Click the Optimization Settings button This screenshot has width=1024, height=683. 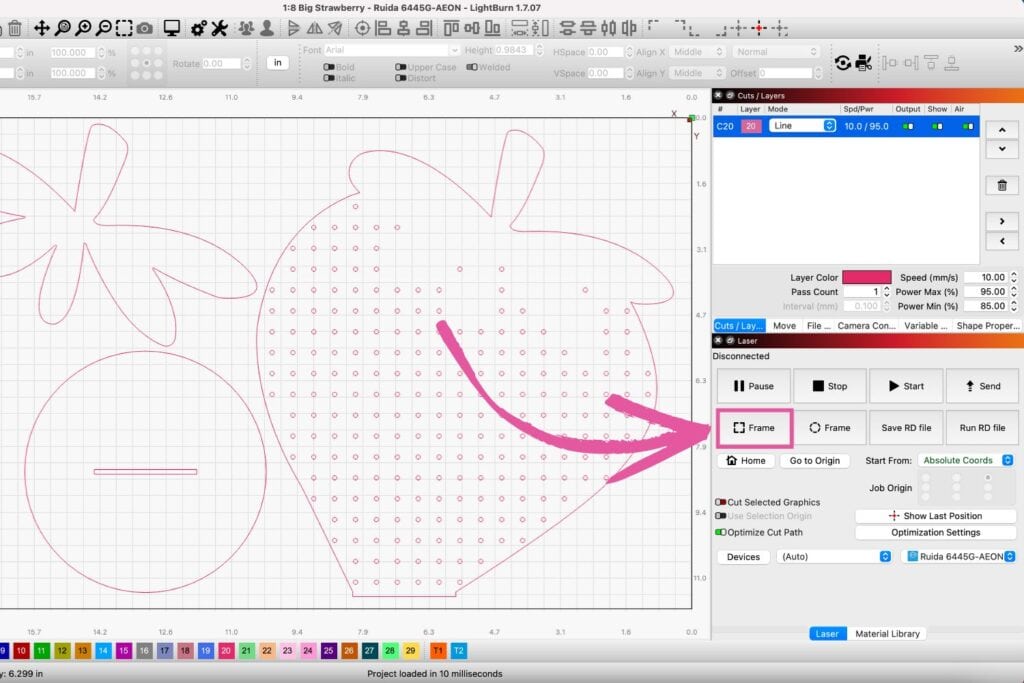coord(935,532)
